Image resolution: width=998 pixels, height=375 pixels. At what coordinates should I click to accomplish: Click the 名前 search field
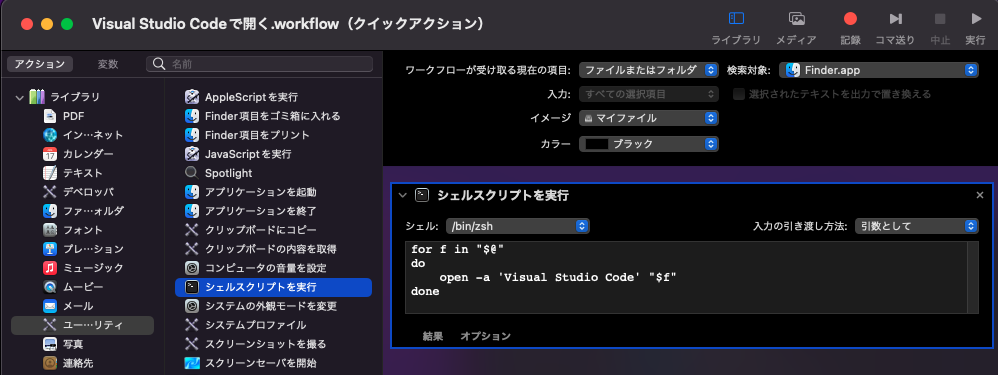260,64
